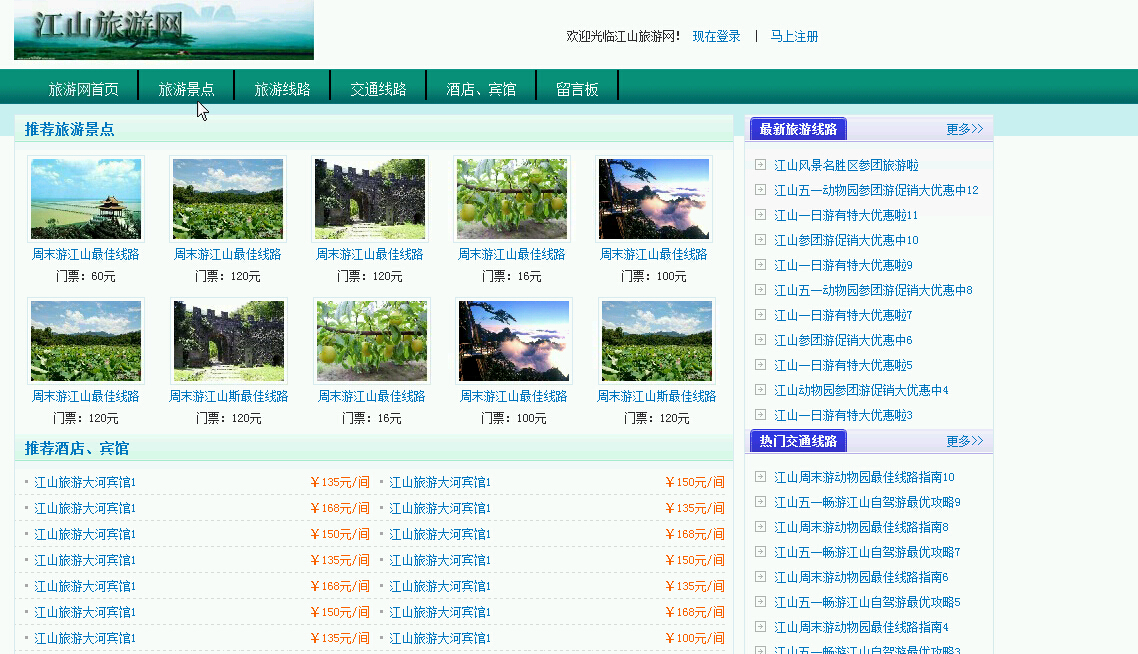1138x654 pixels.
Task: Open the 江山周末游动物园最佳线路指南8 link
Action: 861,528
